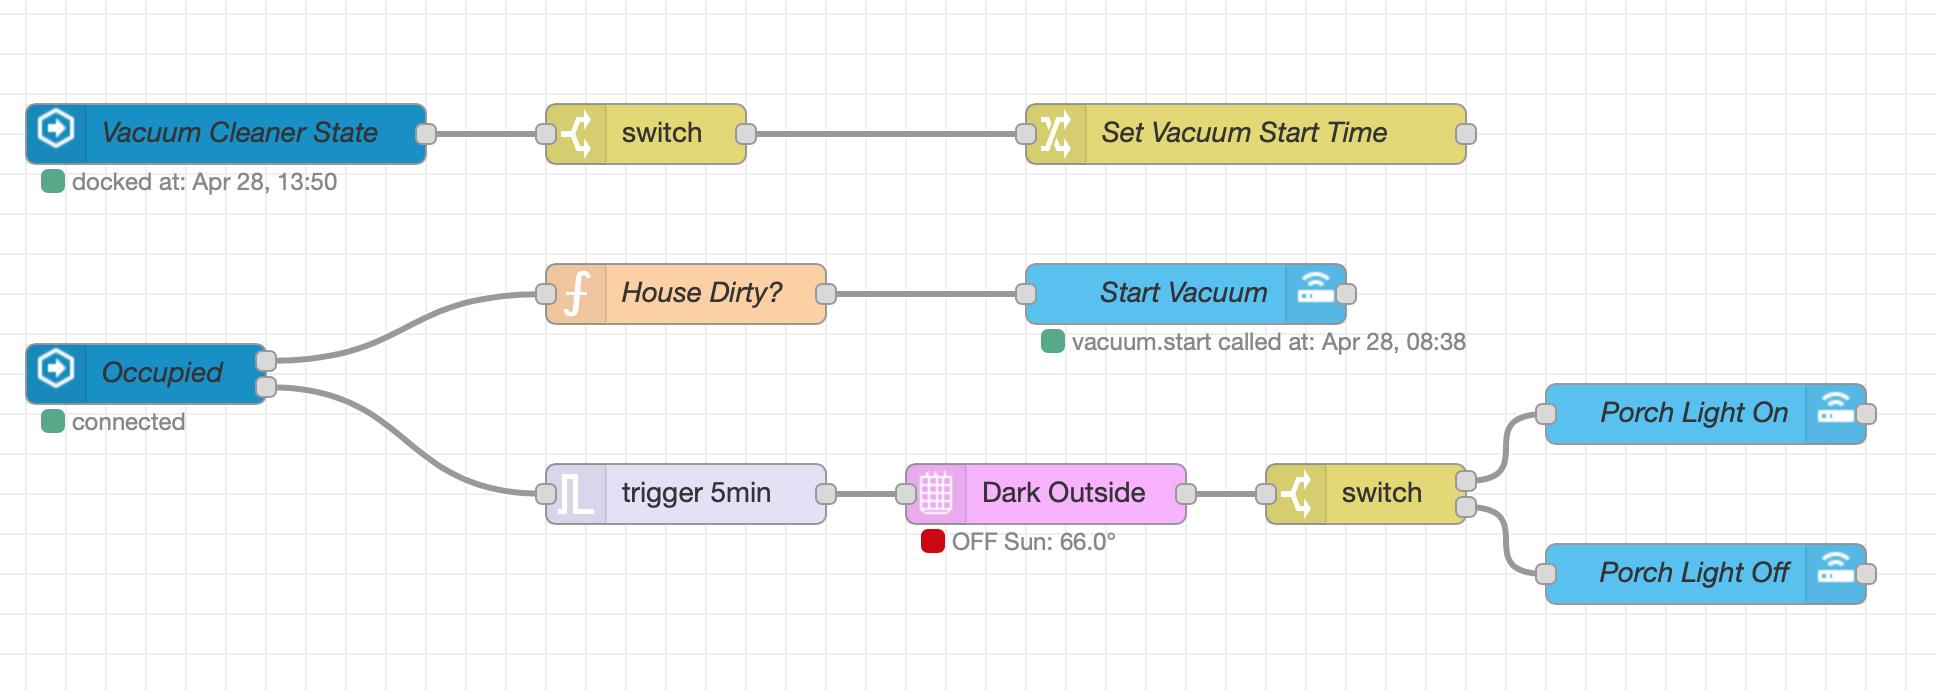
Task: Click the green docked status dot under Vacuum Cleaner State
Action: [x=52, y=182]
